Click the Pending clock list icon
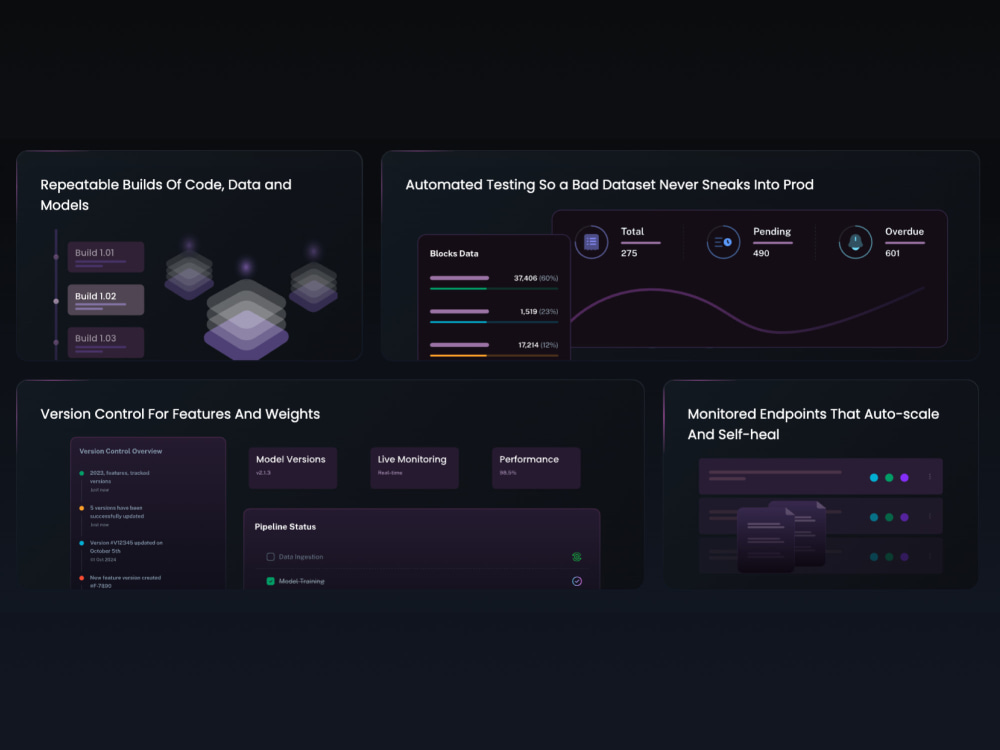This screenshot has height=750, width=1000. click(x=723, y=242)
